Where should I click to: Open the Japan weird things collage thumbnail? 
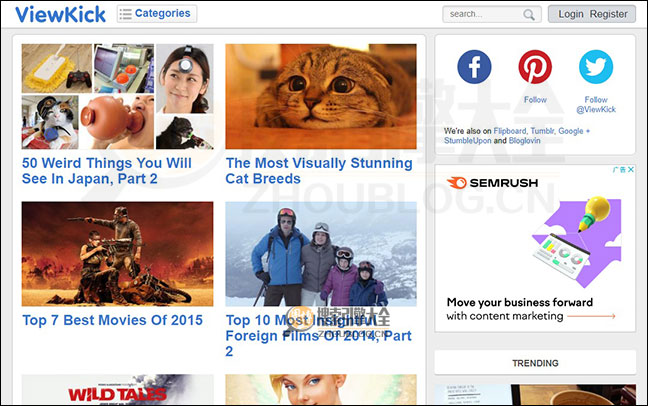117,96
